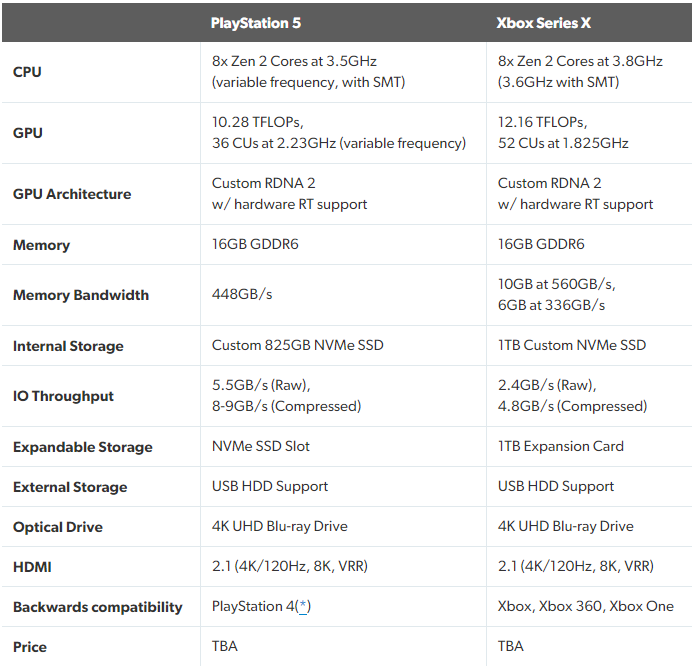This screenshot has width=695, height=670.
Task: Click the Internal Storage row label
Action: 68,346
